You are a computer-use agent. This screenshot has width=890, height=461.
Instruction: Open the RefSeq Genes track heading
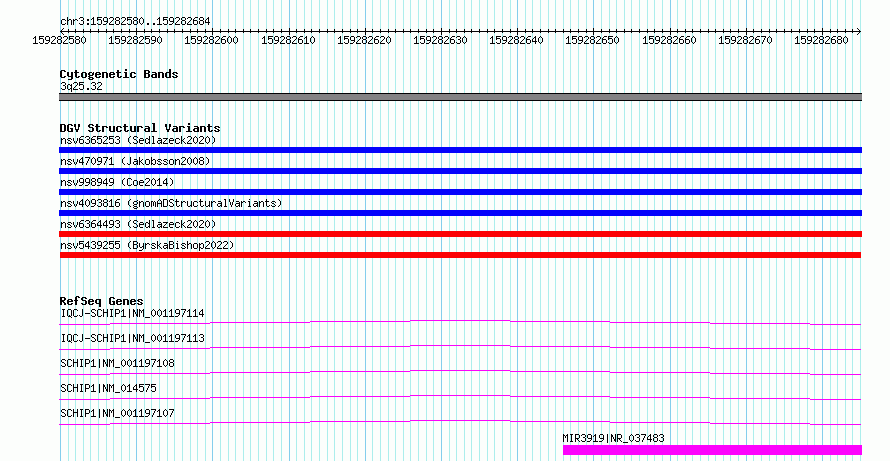pyautogui.click(x=102, y=301)
